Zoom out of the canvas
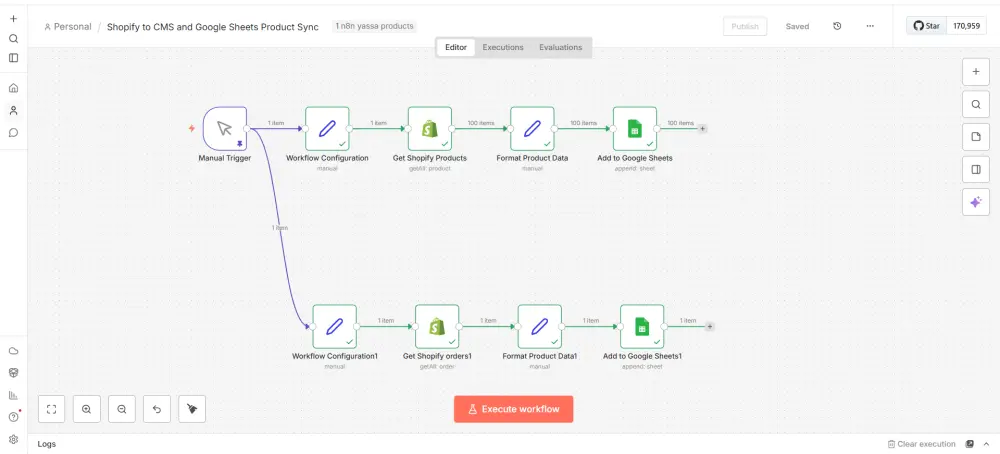 tap(122, 409)
